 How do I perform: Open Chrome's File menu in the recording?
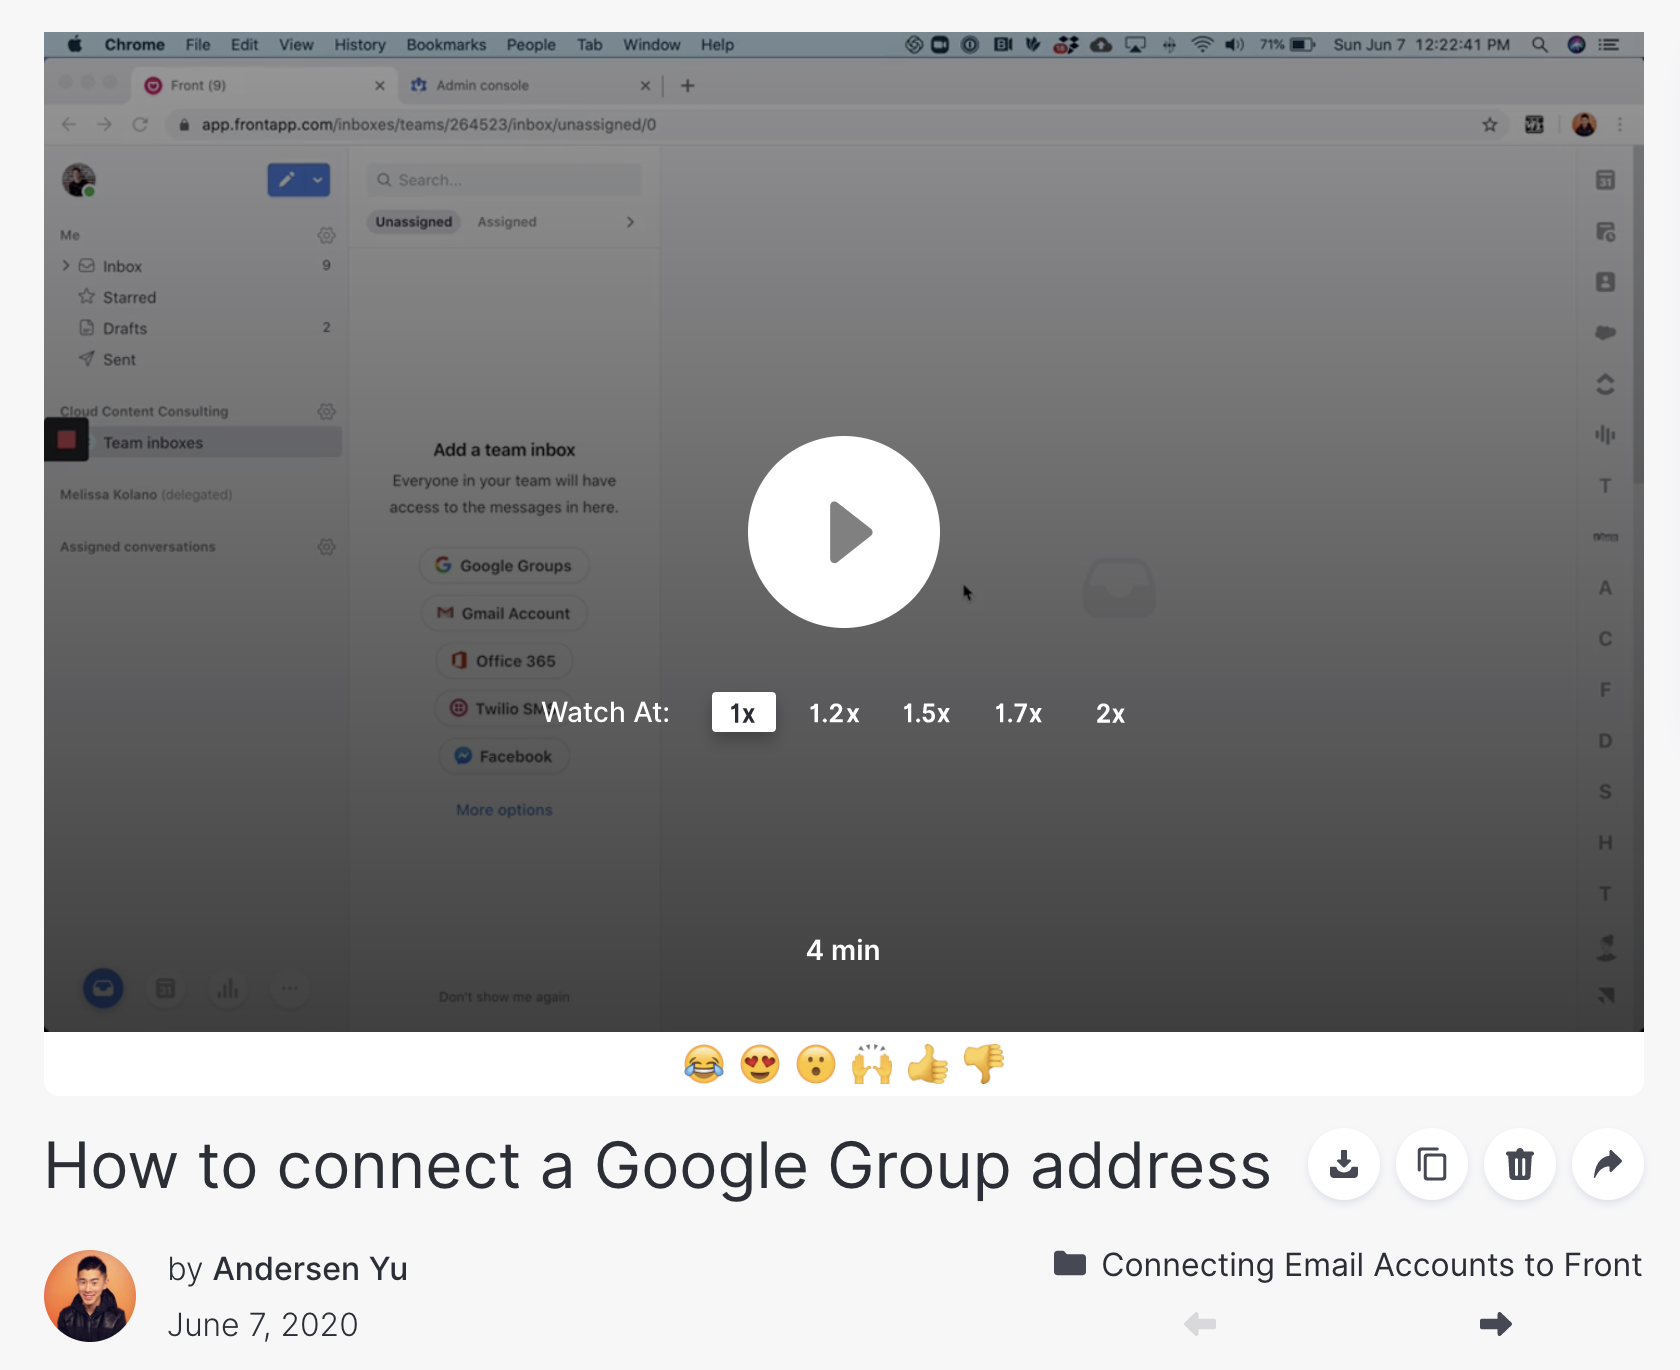point(198,45)
